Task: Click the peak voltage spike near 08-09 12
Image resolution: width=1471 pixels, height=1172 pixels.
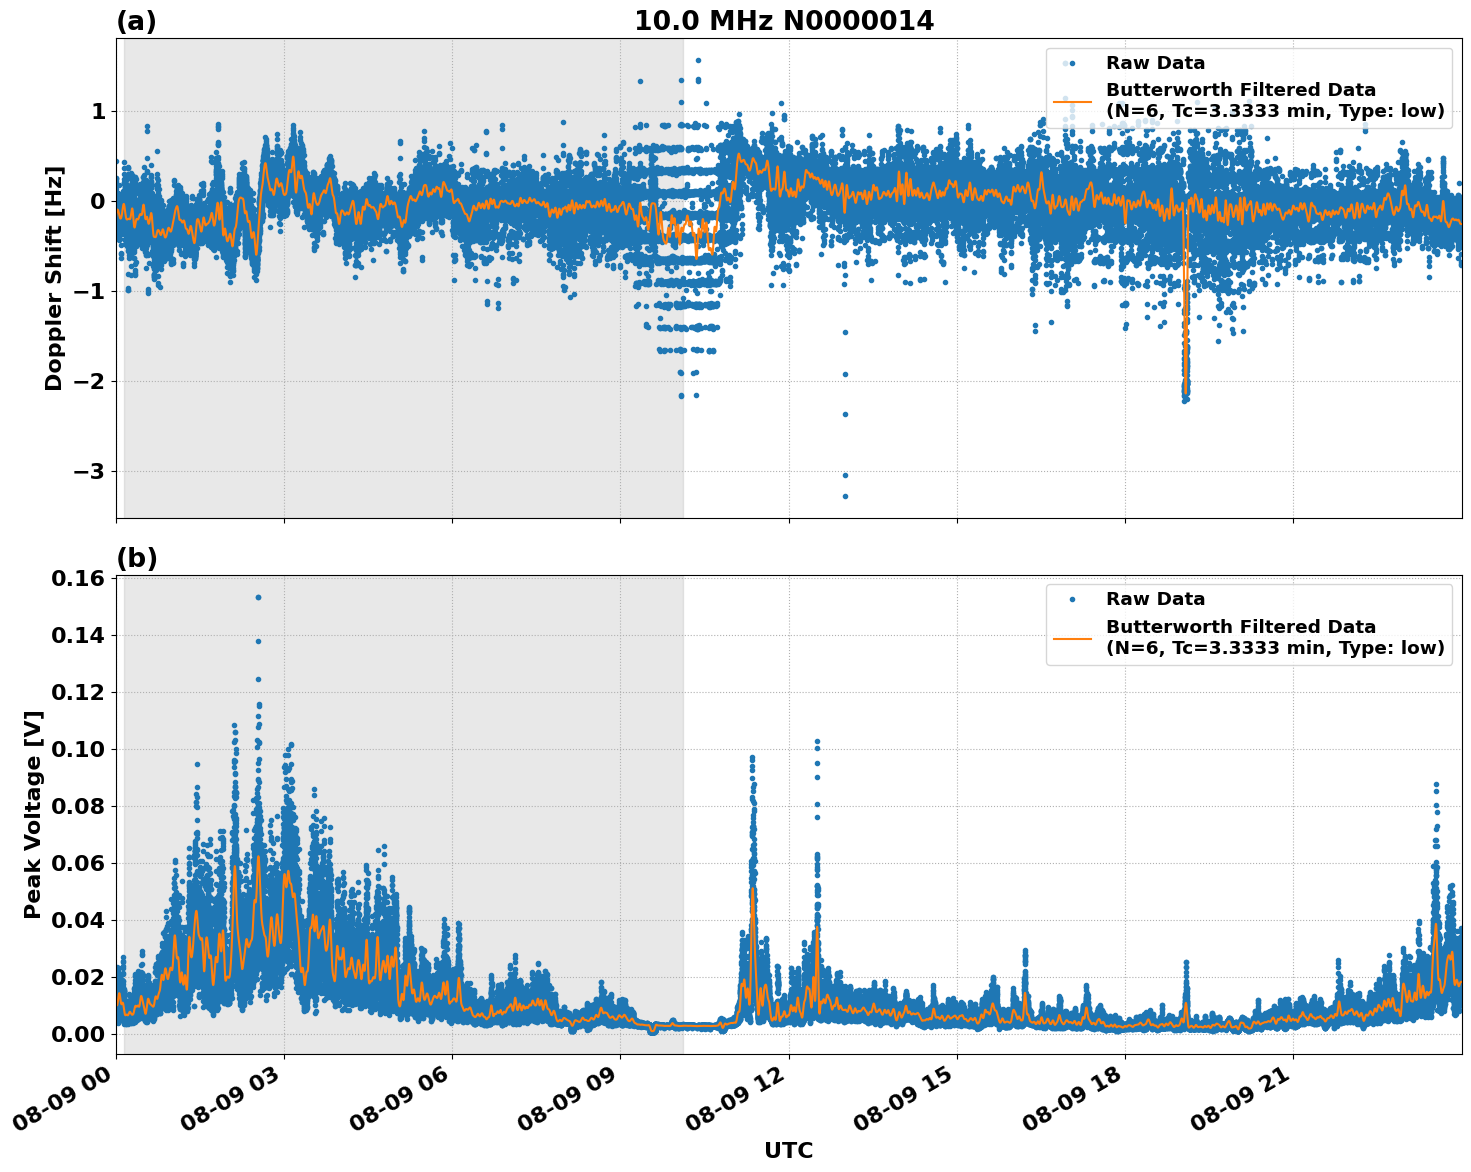Action: click(751, 757)
